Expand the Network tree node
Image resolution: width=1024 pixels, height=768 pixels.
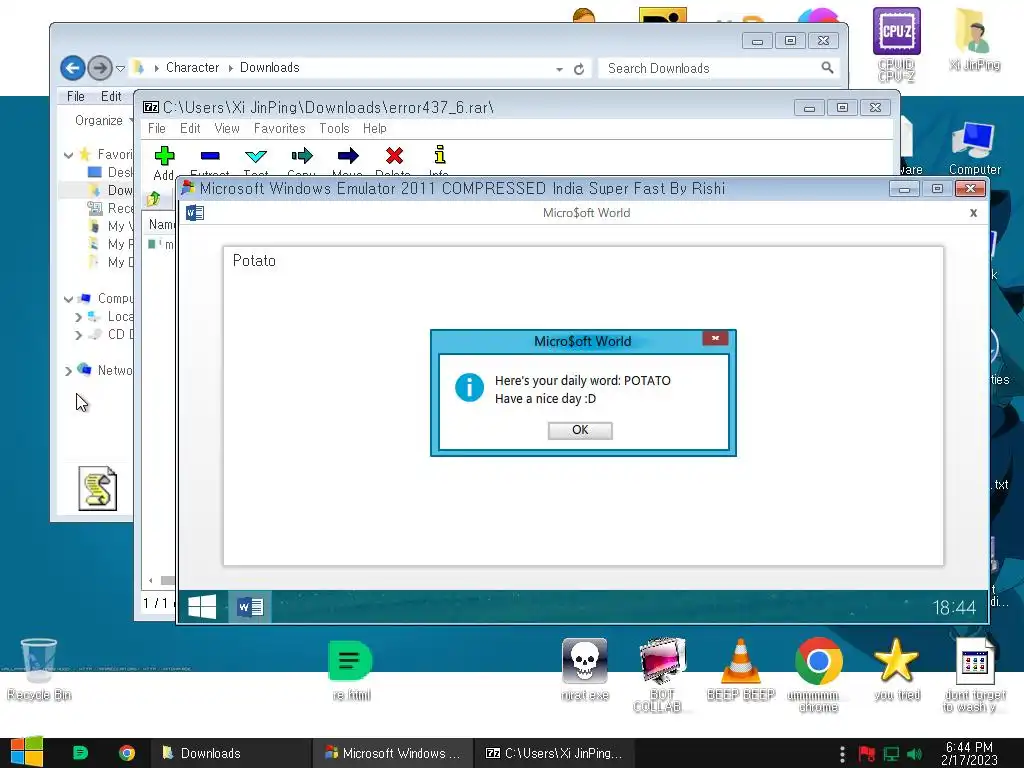(68, 371)
